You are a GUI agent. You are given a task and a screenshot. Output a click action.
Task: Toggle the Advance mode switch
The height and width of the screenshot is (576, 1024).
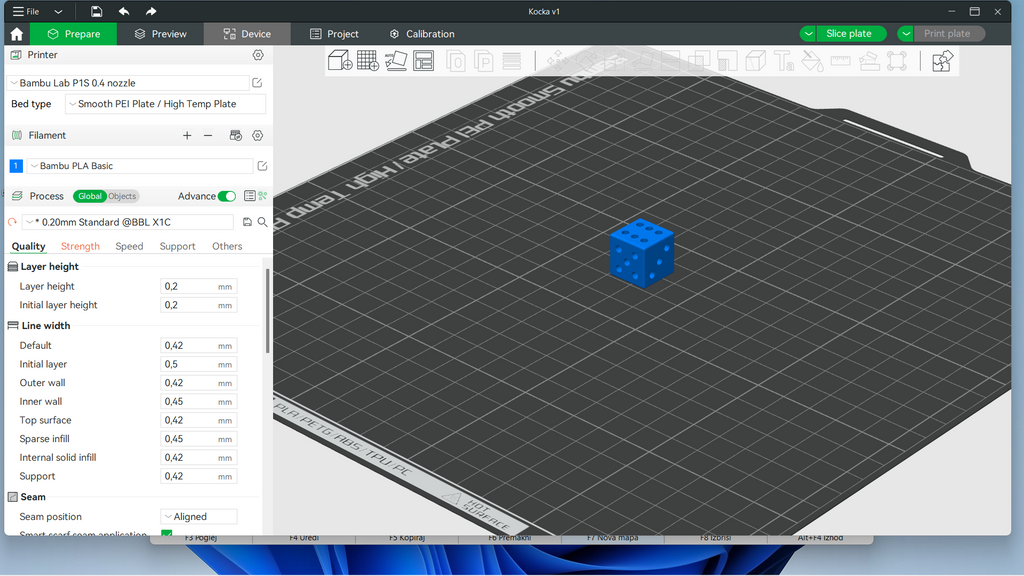[227, 196]
